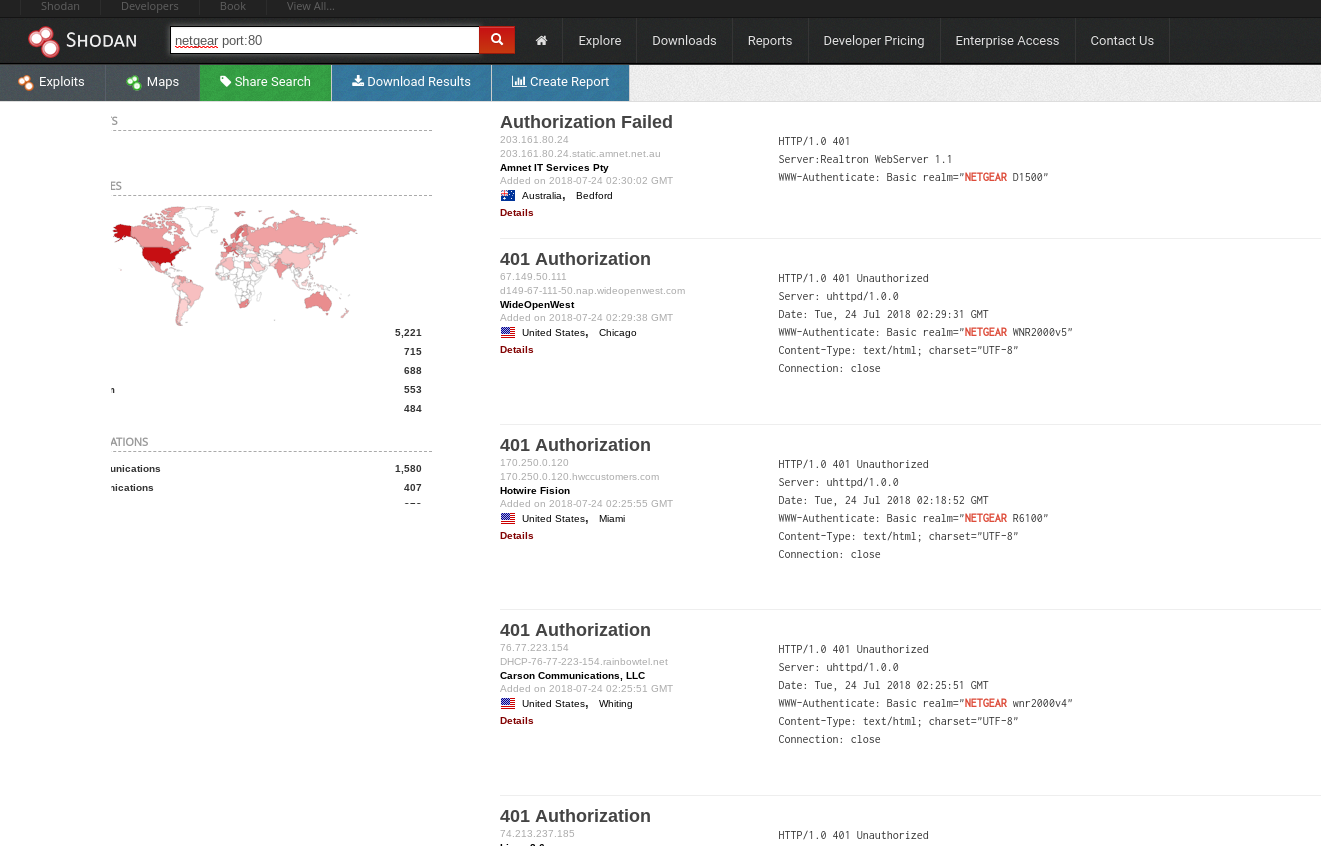Viewport: 1321px width, 846px height.
Task: Click the realm text NETGEAR R6100
Action: tap(1006, 519)
